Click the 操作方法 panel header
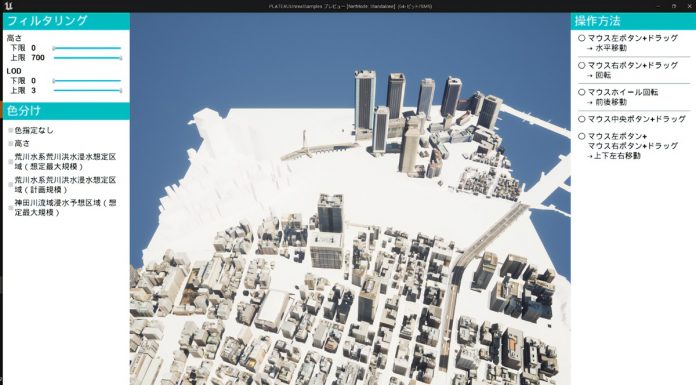 (633, 21)
